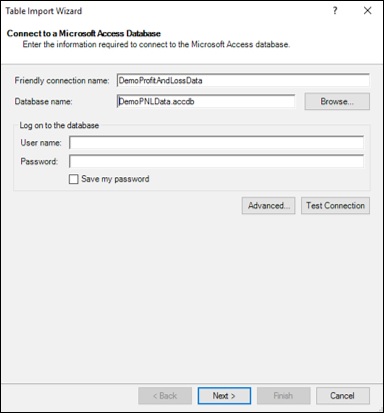Click the 'Save my password' label text
The width and height of the screenshot is (384, 413).
coord(115,179)
